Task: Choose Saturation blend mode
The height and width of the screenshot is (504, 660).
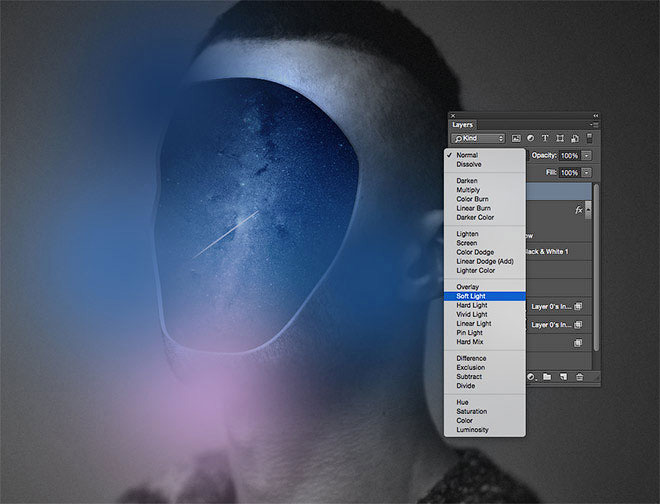Action: pos(485,411)
